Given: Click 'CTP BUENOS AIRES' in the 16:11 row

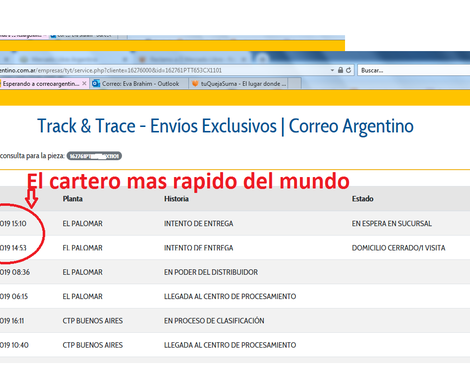Looking at the screenshot, I should (x=93, y=321).
